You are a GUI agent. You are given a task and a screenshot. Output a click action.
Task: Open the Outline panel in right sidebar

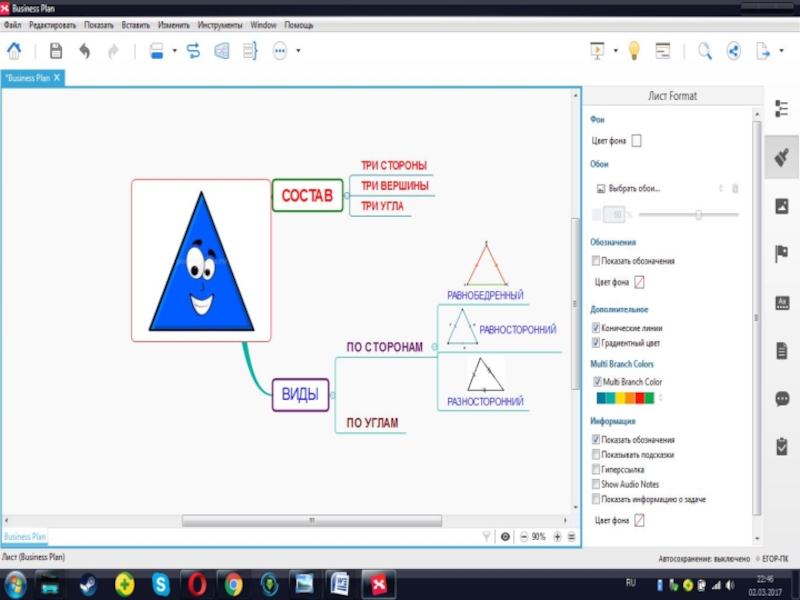[x=782, y=108]
